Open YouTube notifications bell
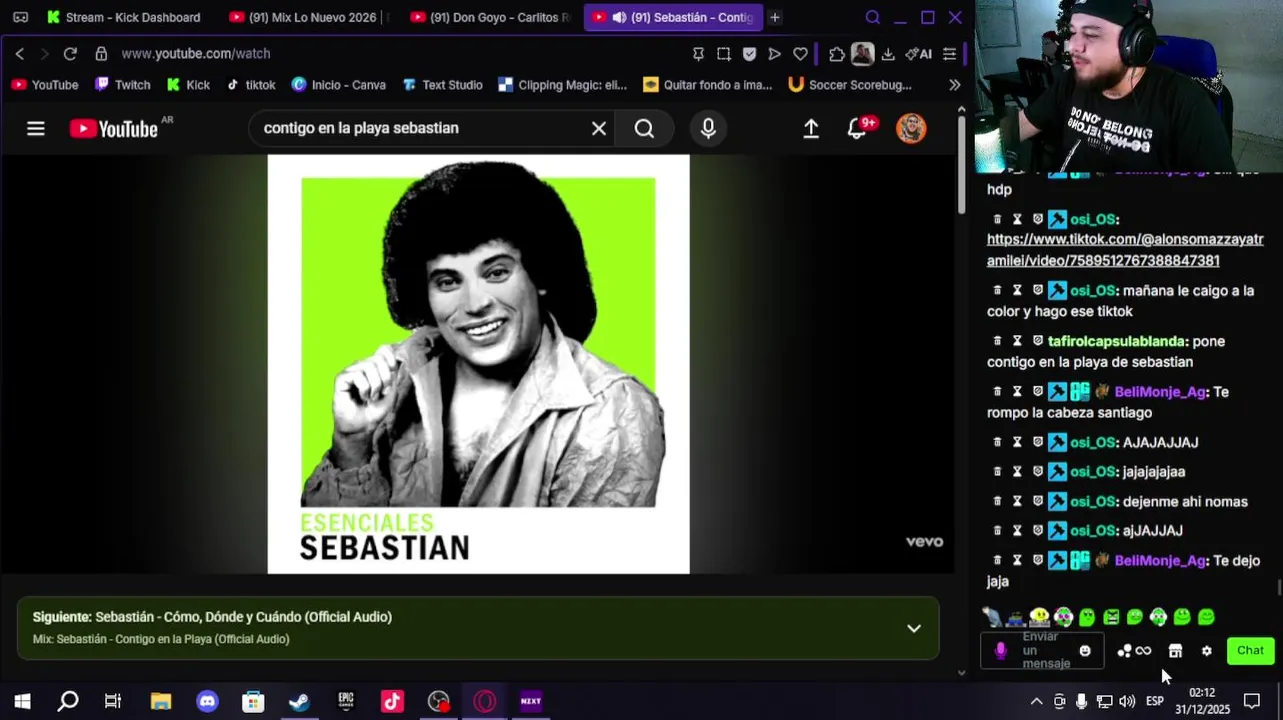 pos(858,128)
